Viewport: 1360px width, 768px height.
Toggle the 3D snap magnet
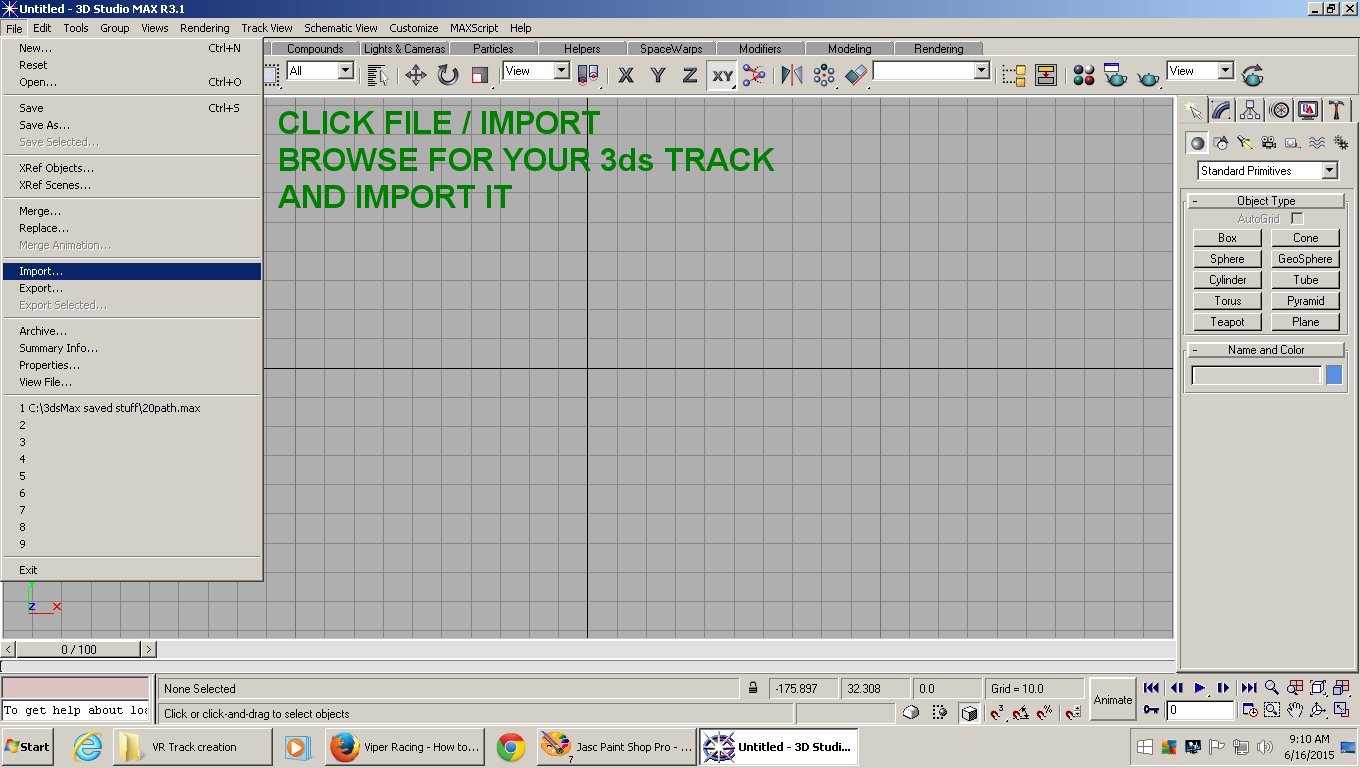[998, 712]
